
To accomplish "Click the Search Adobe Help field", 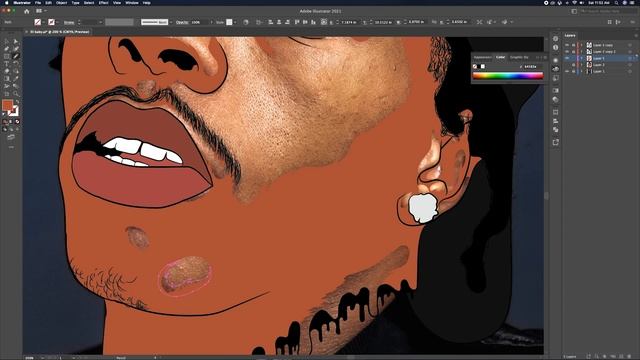I will [608, 11].
